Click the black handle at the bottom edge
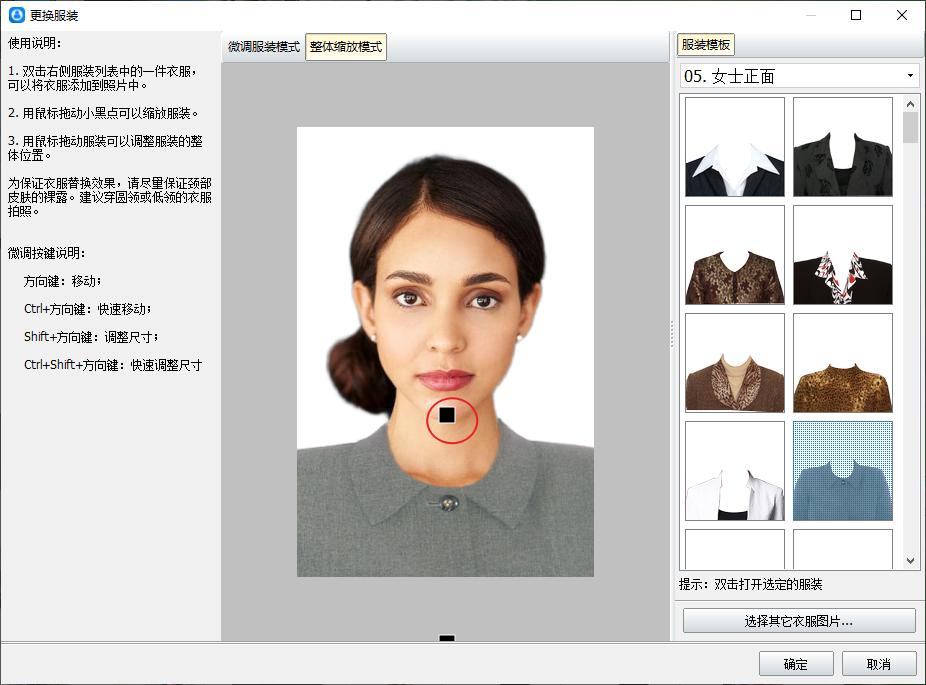Image resolution: width=926 pixels, height=685 pixels. coord(447,638)
